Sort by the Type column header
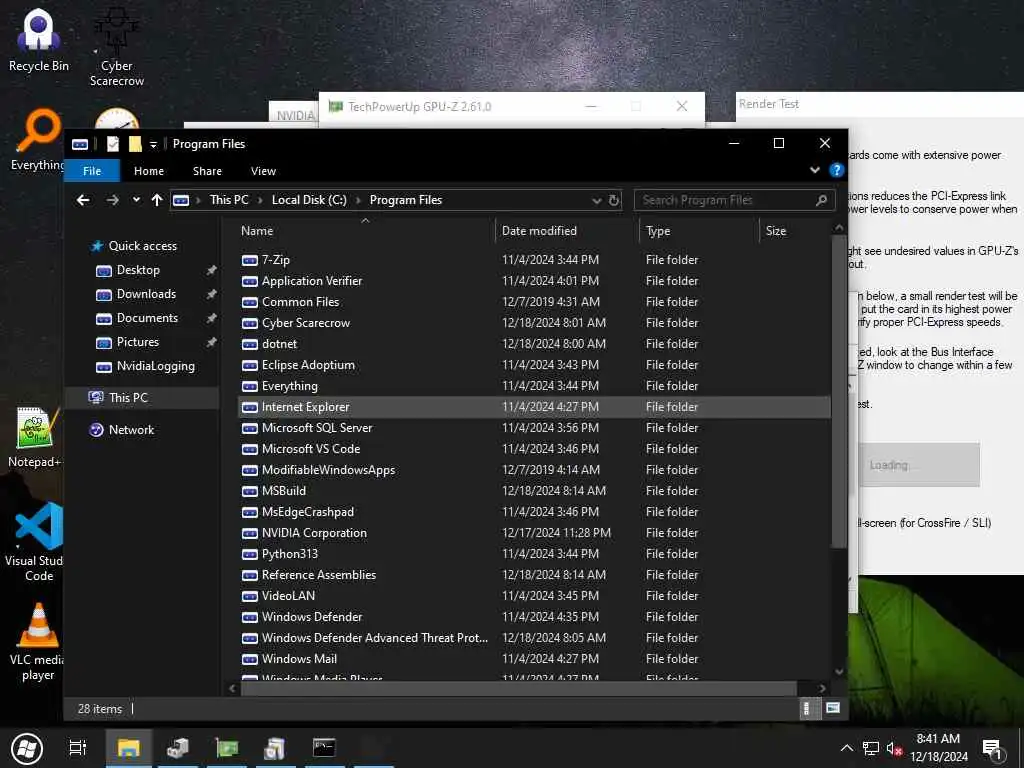The width and height of the screenshot is (1024, 768). (699, 231)
